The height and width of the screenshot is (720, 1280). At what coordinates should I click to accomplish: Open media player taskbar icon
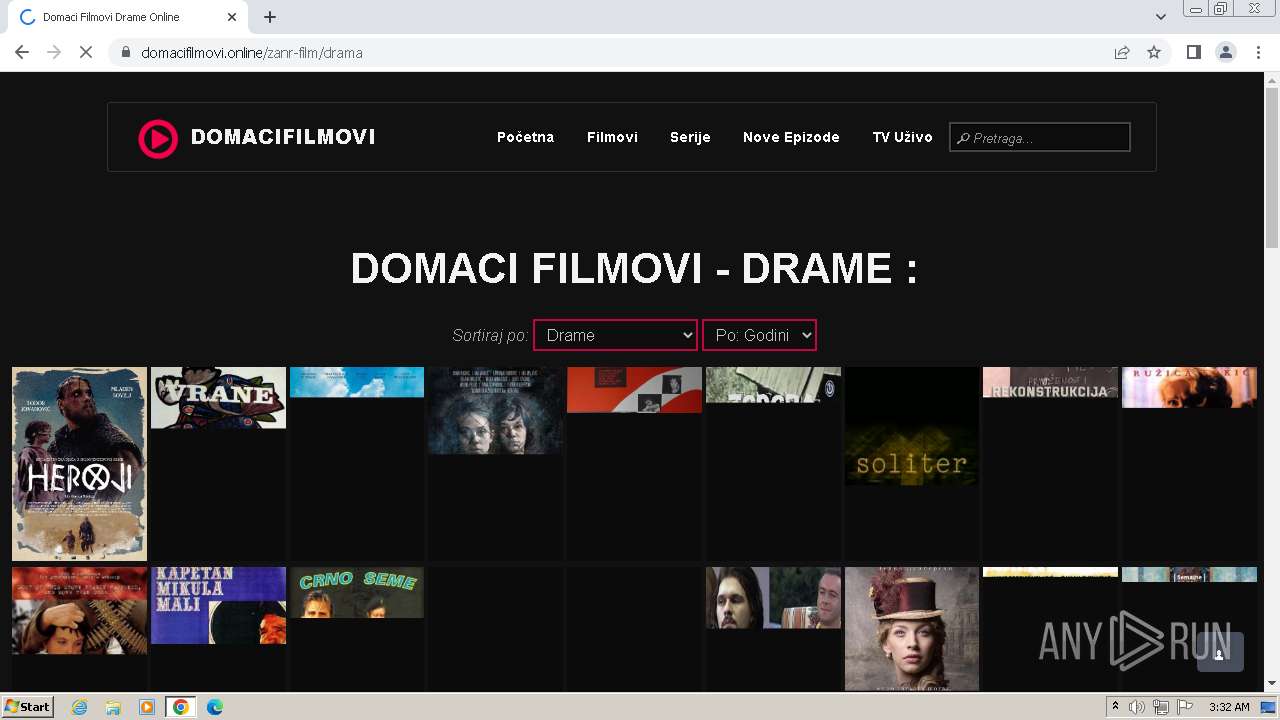click(x=147, y=707)
